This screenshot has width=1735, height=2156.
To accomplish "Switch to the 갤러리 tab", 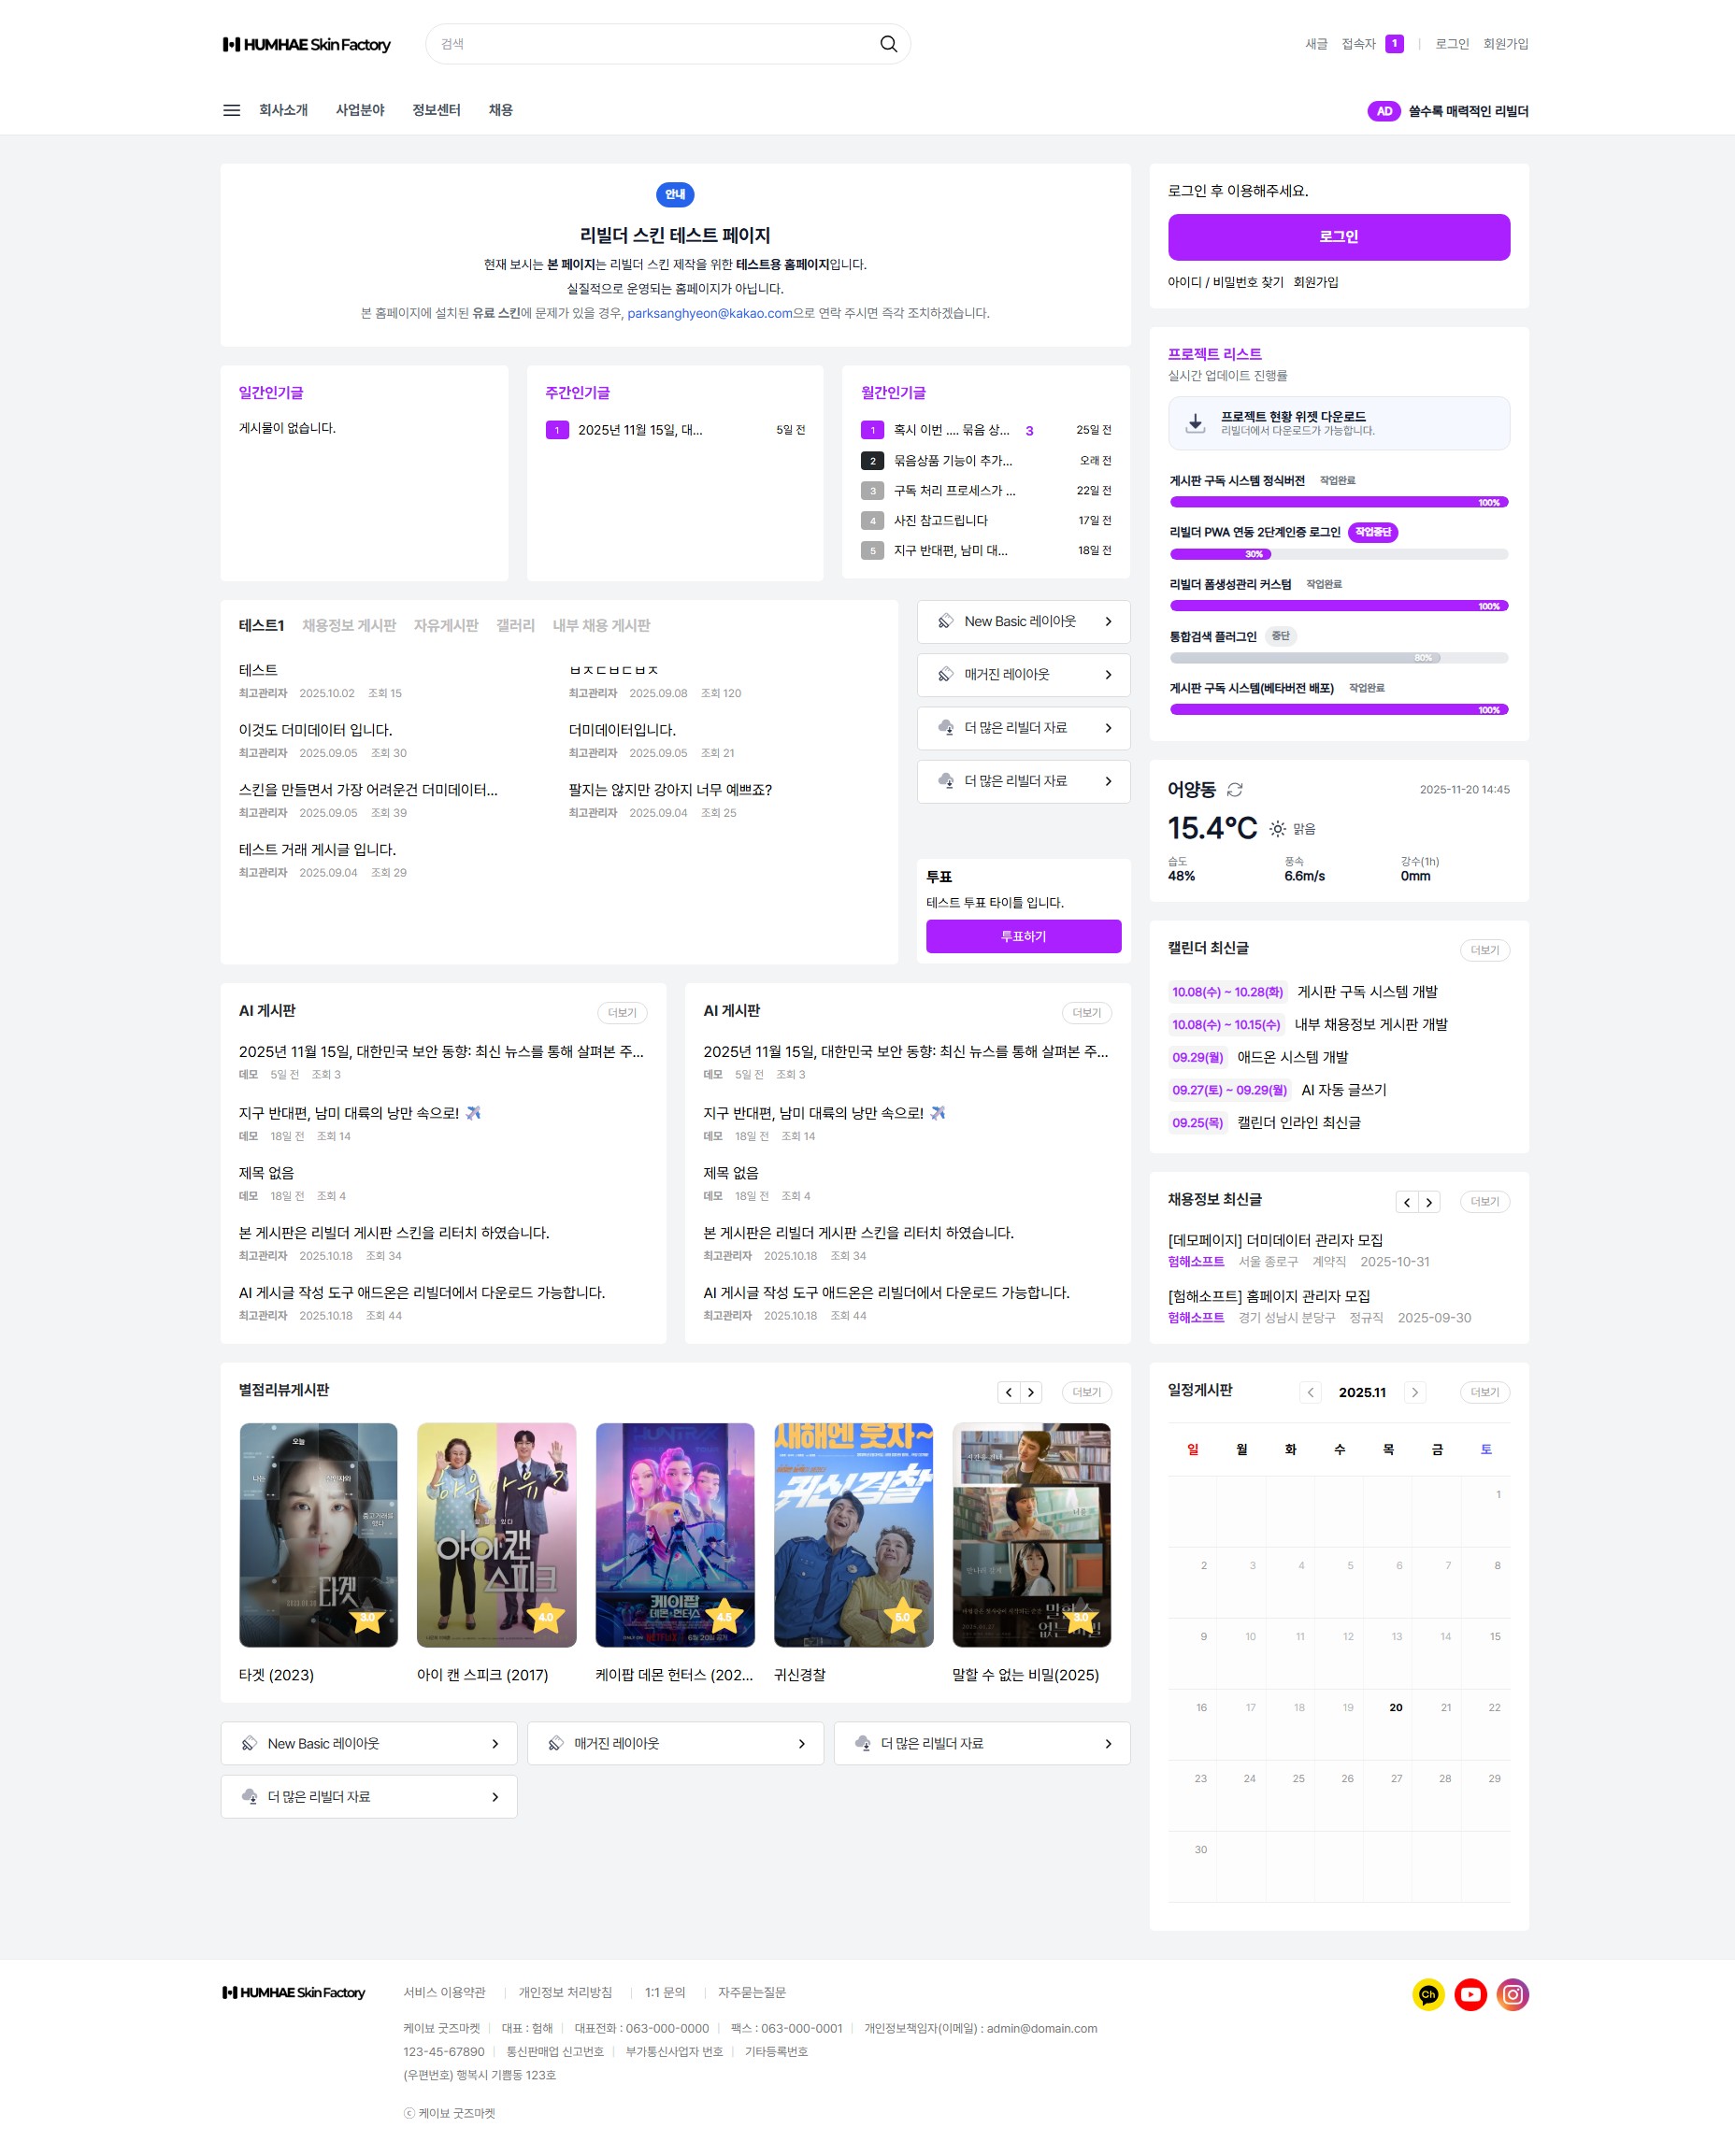I will [x=515, y=625].
